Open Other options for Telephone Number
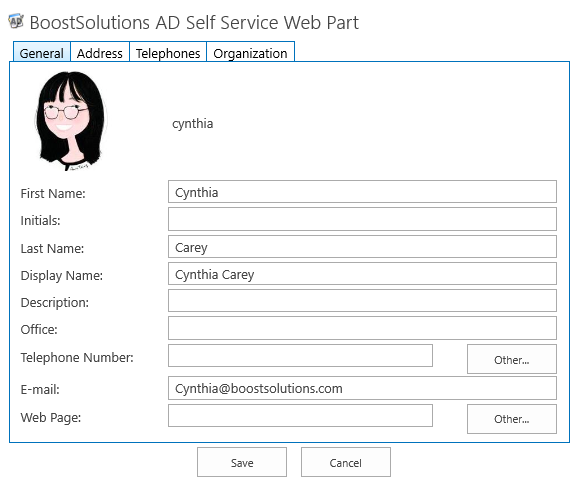 point(512,359)
